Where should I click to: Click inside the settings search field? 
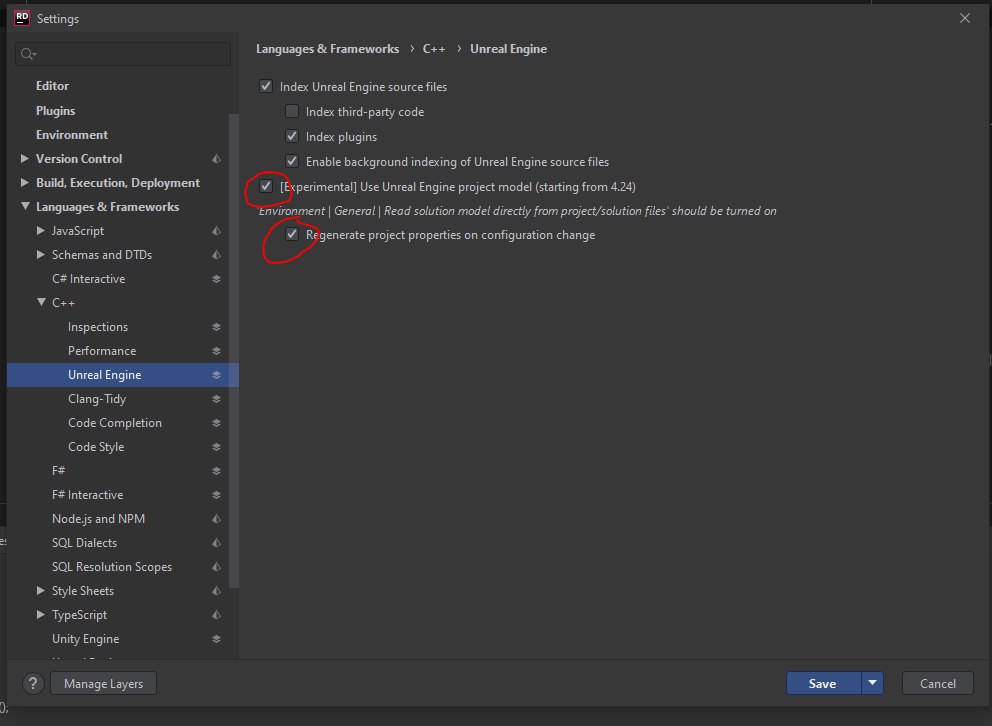[x=123, y=54]
